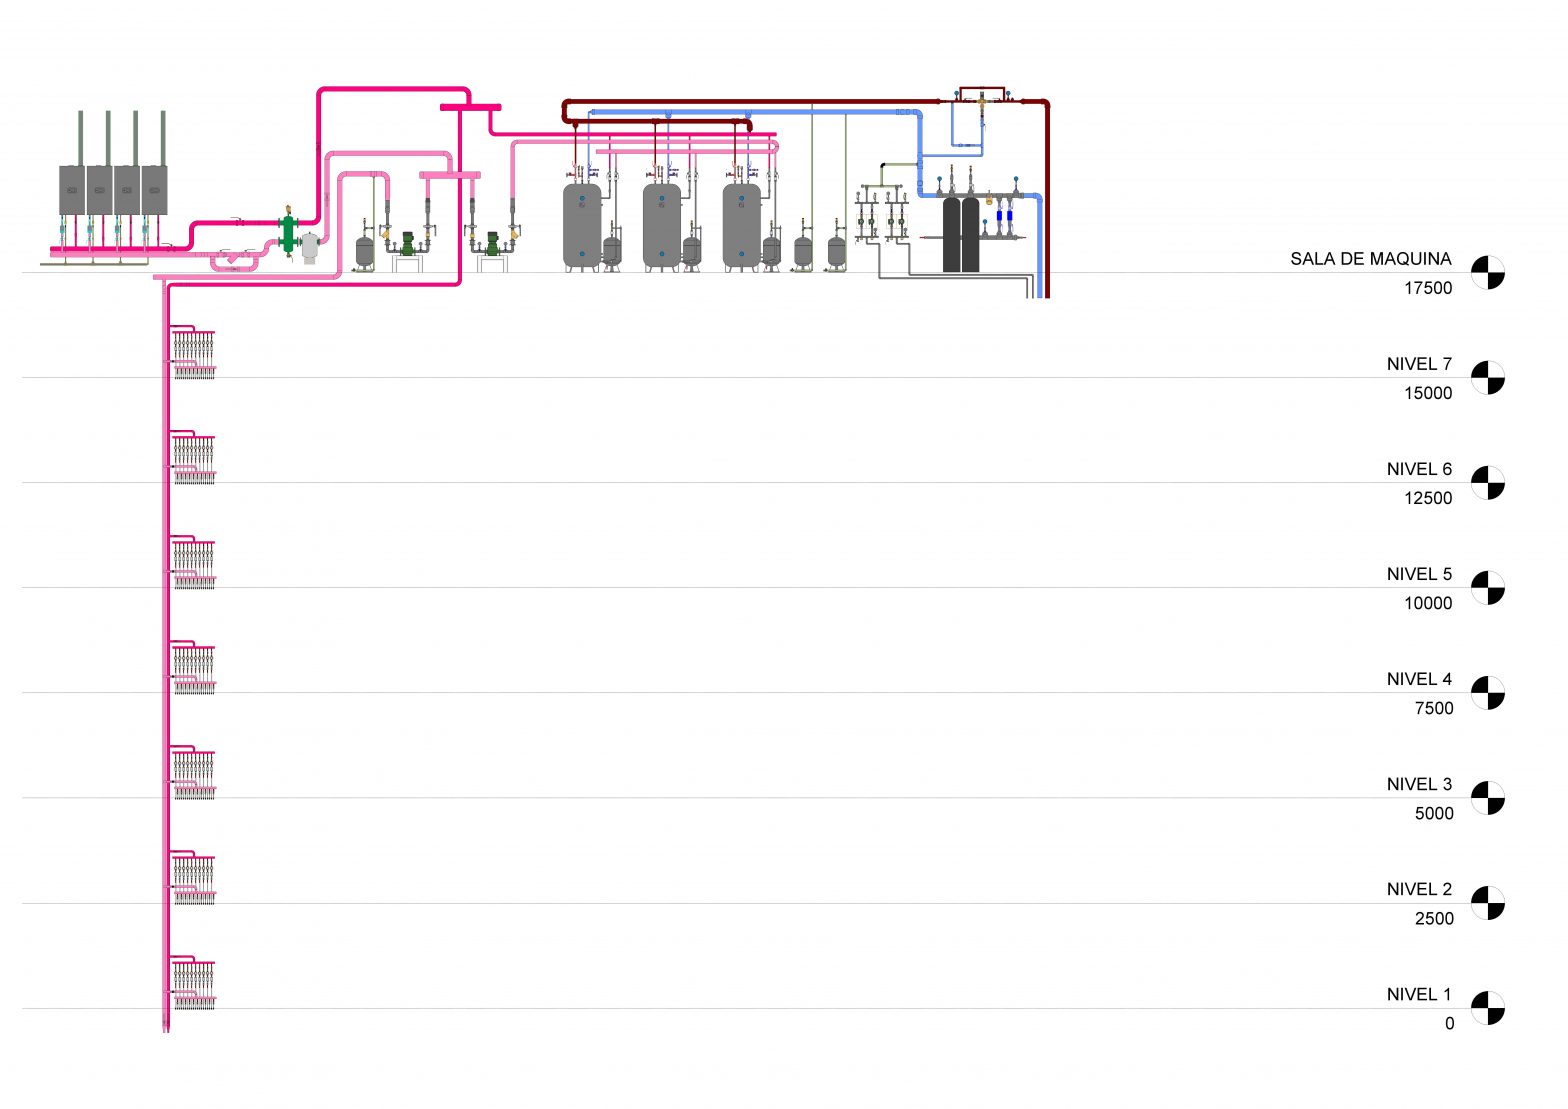Click the NIVEL 5 level head symbol
This screenshot has height=1109, width=1568.
click(x=1487, y=587)
